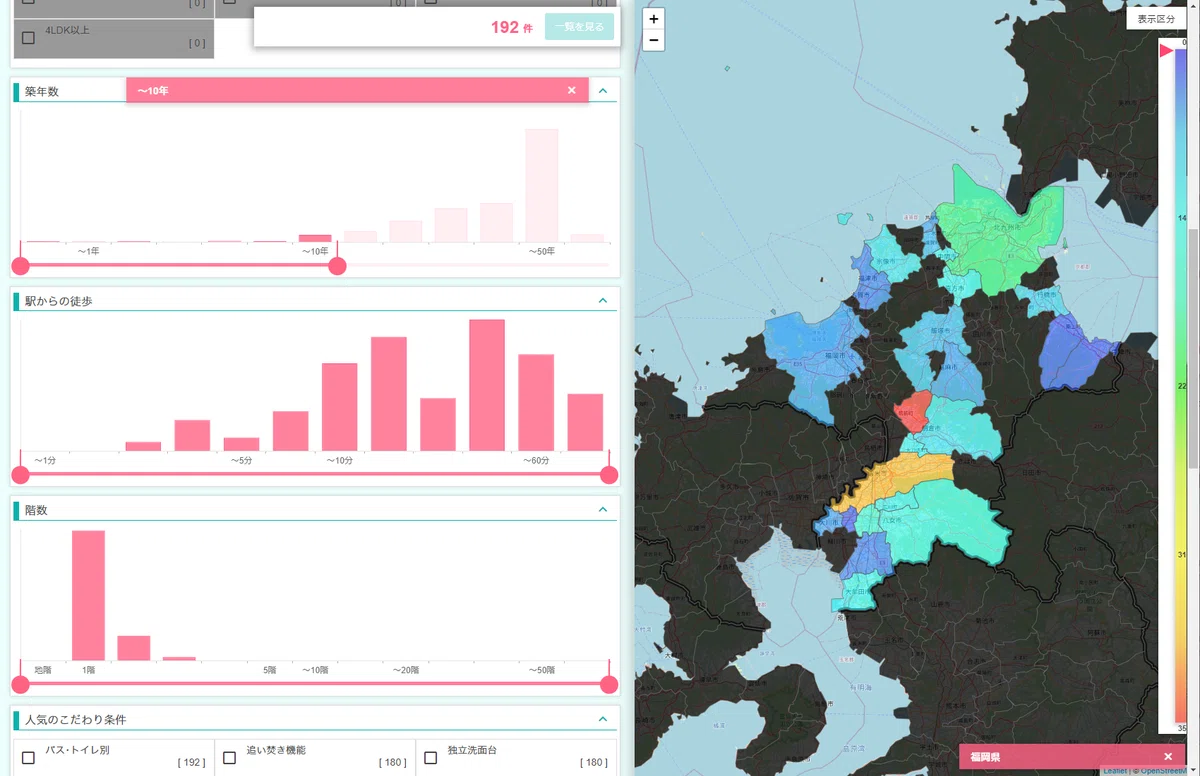This screenshot has width=1200, height=776.
Task: Close the 福岡県 region tag
Action: 1167,757
